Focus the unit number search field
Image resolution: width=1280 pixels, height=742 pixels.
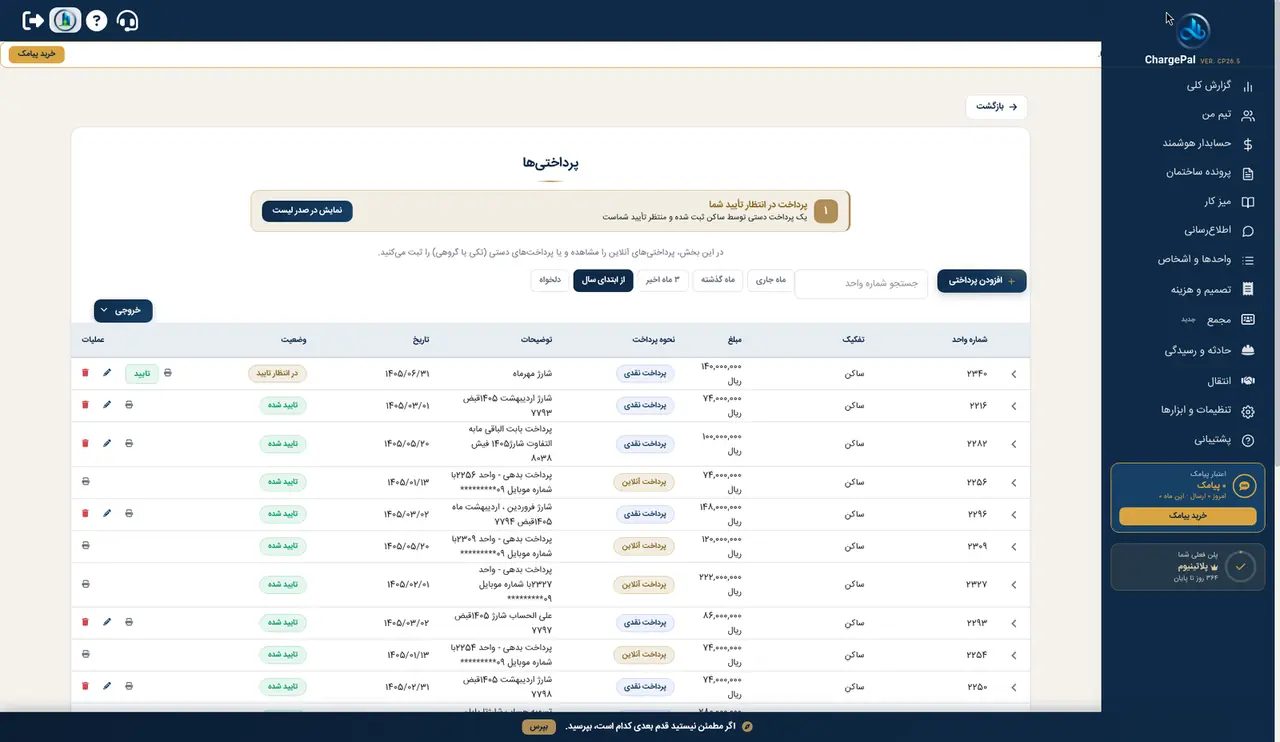861,283
